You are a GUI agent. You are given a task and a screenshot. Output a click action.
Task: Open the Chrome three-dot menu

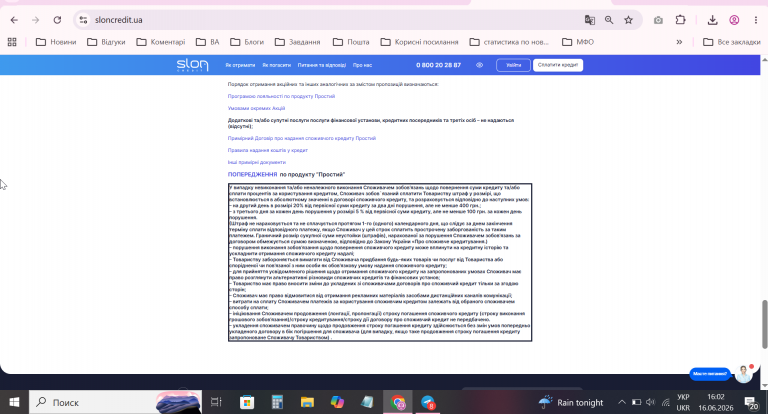tap(756, 20)
